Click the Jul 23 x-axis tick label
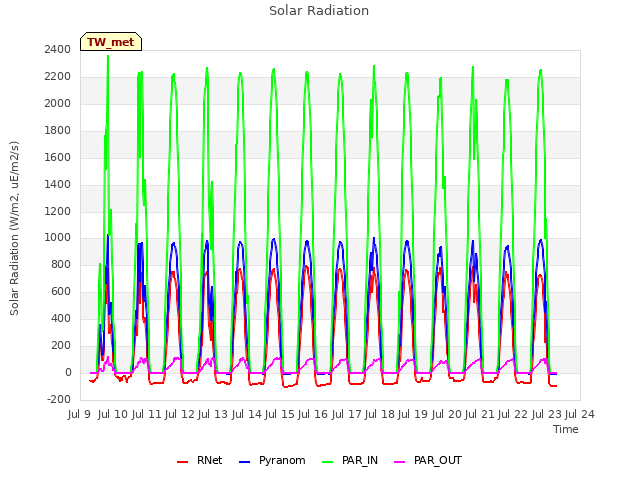640x480 pixels. 546,414
